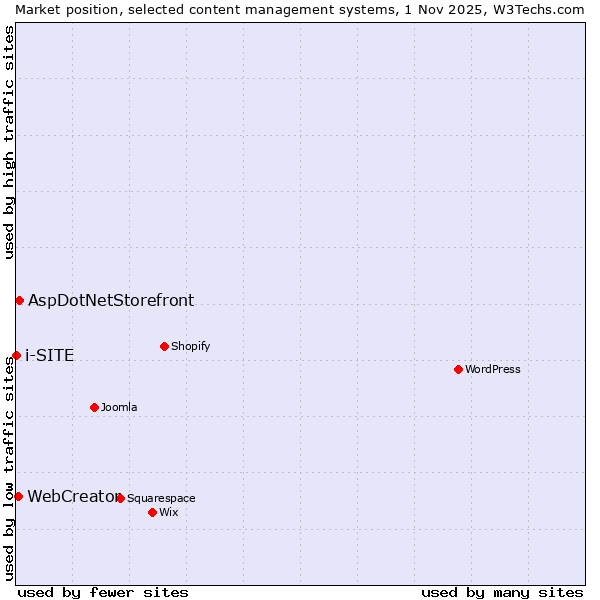Click the "used by fewer sites" axis label
600x600 pixels.
(x=103, y=592)
